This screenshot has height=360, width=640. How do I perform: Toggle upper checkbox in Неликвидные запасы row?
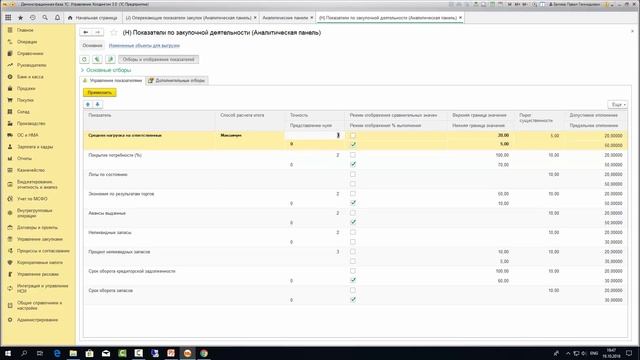click(x=353, y=232)
